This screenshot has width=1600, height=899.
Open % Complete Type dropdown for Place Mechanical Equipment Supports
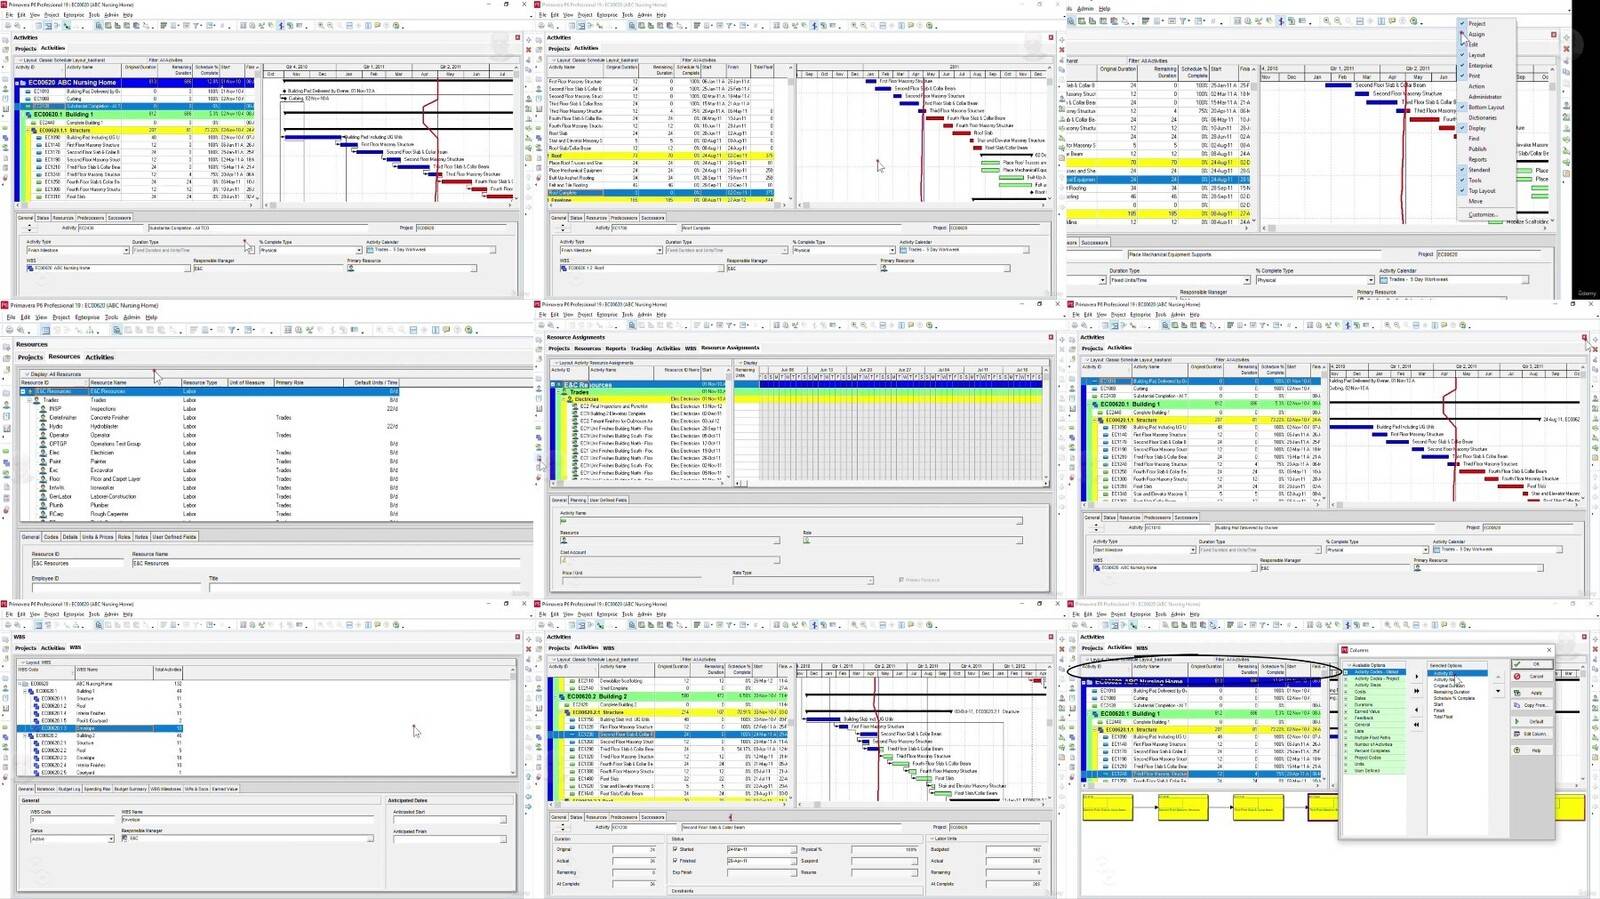pos(1370,280)
